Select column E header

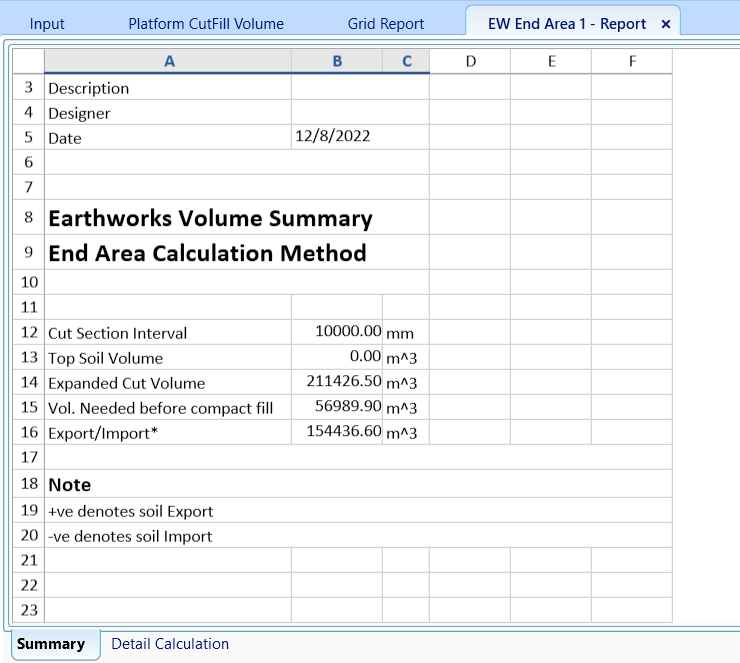[551, 61]
